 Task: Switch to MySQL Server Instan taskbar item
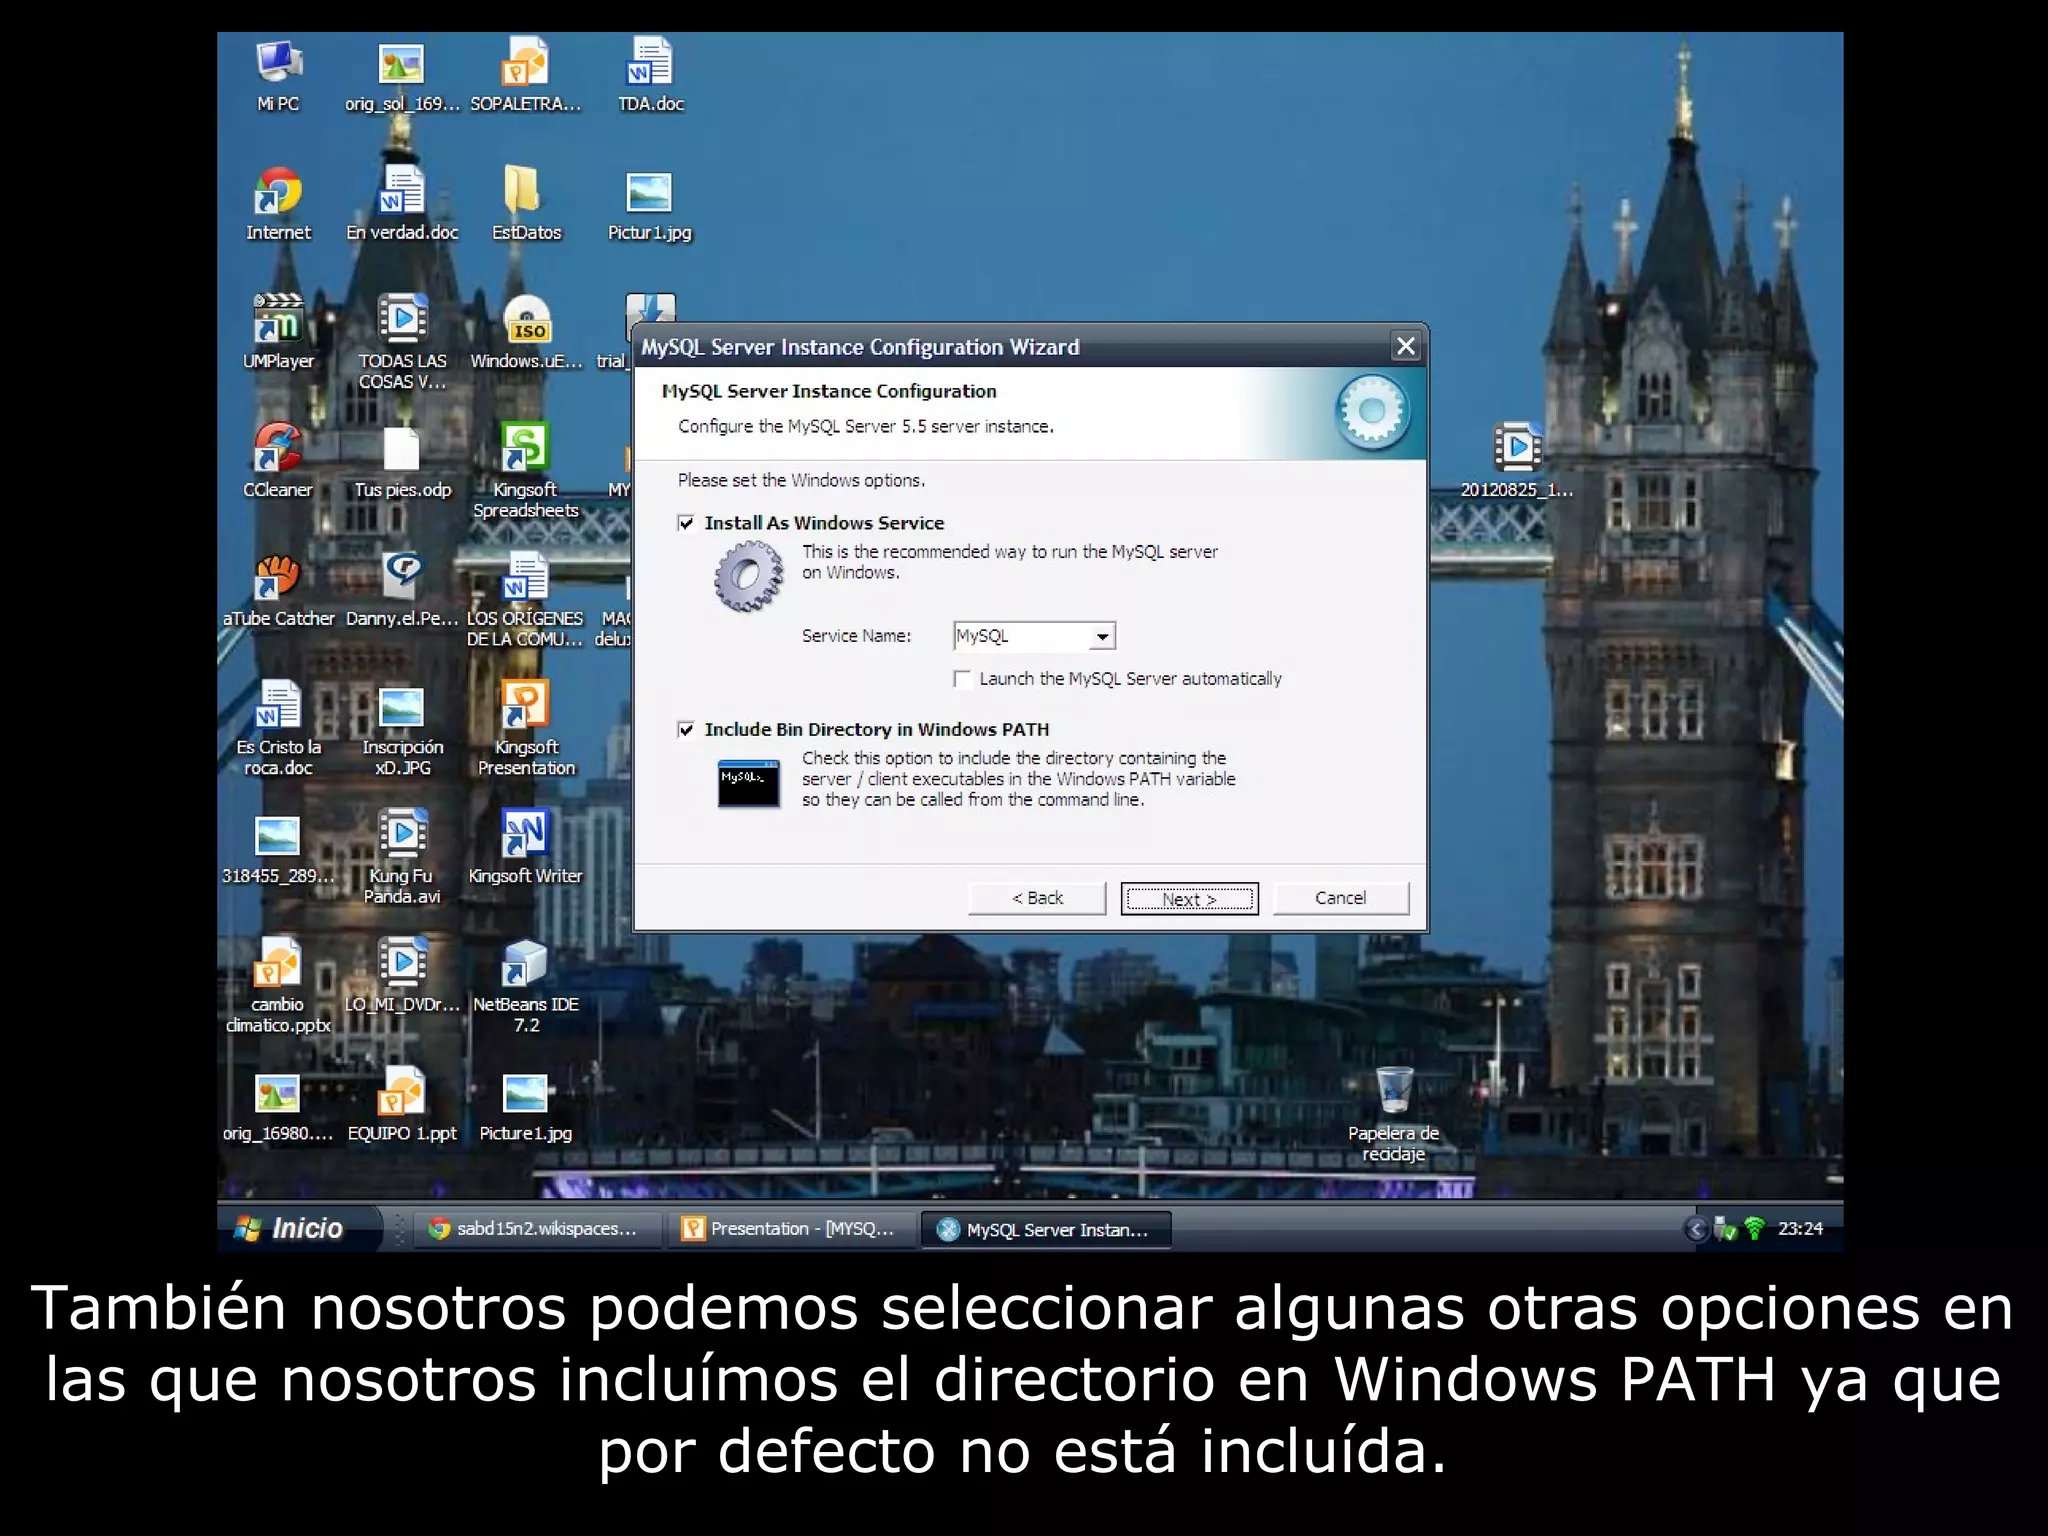pyautogui.click(x=1045, y=1229)
